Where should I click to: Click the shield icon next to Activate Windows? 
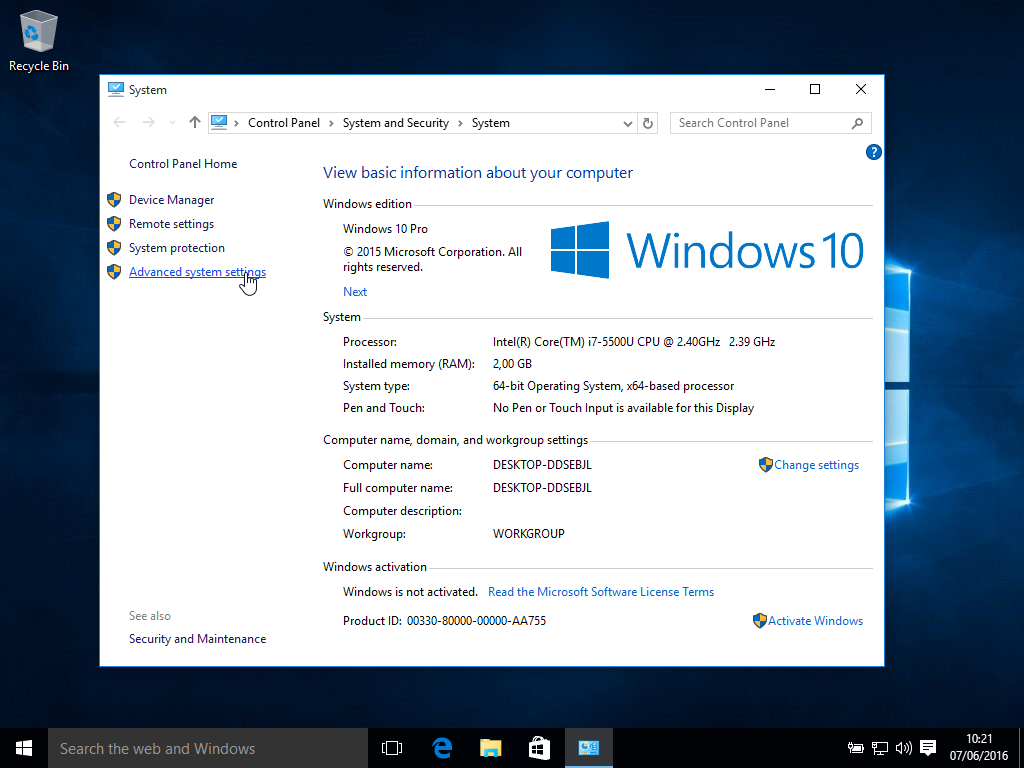(760, 621)
